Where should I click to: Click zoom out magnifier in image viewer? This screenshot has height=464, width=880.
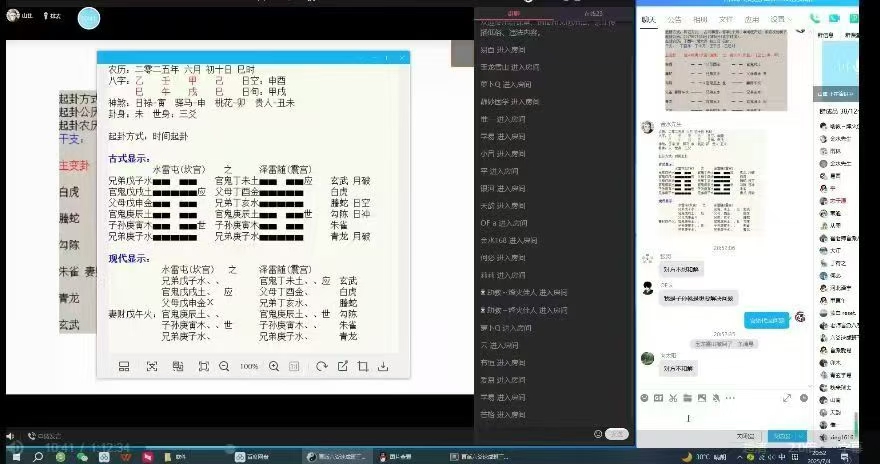[224, 367]
